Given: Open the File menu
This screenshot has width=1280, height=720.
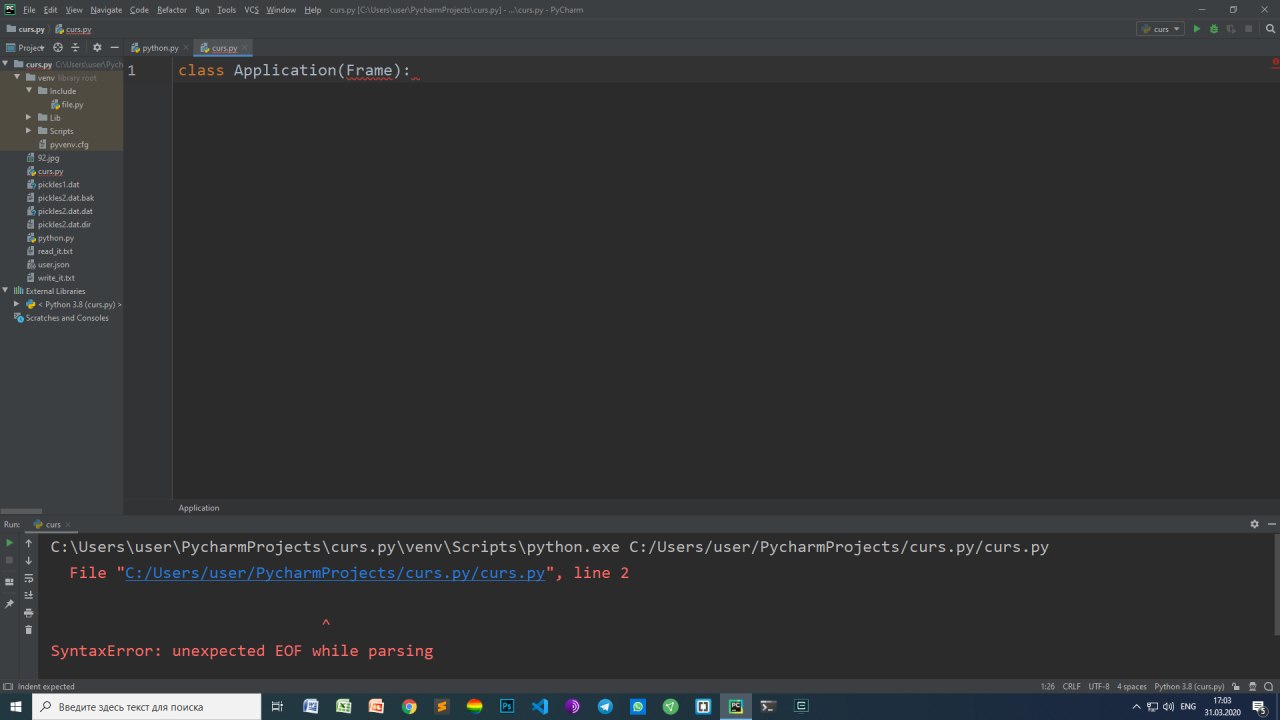Looking at the screenshot, I should click(29, 10).
